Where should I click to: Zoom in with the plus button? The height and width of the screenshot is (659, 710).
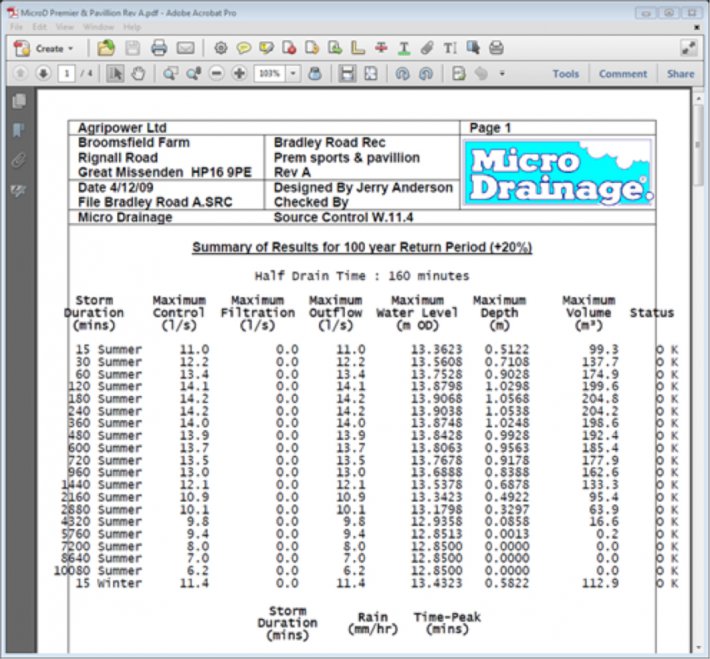[239, 73]
